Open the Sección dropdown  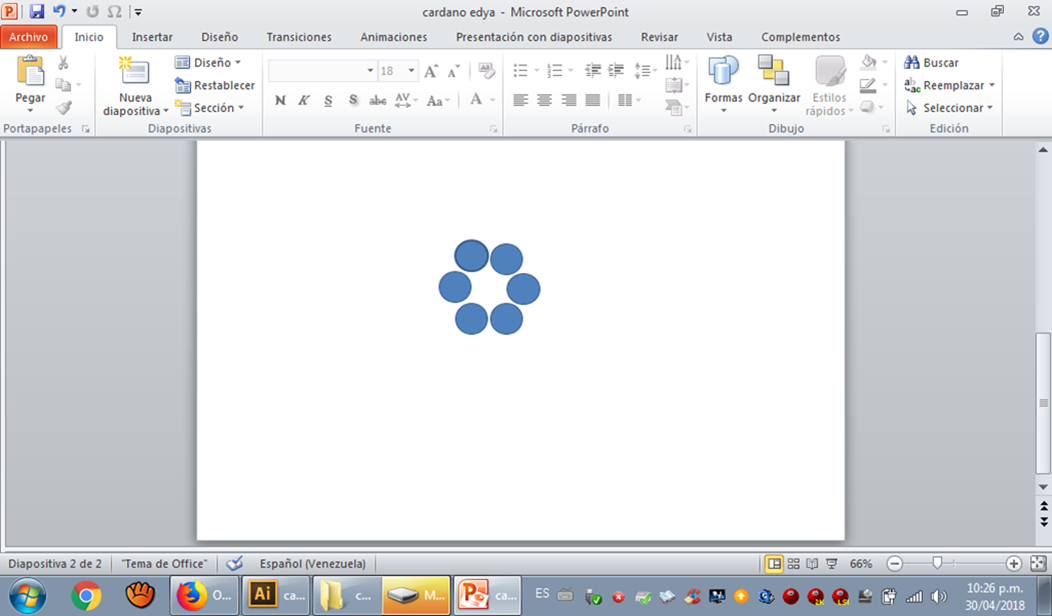coord(209,107)
